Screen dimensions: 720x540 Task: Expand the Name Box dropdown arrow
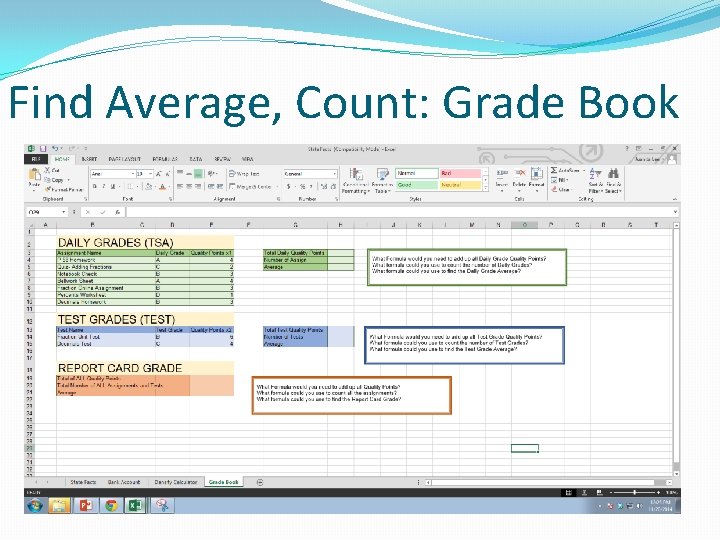click(63, 212)
